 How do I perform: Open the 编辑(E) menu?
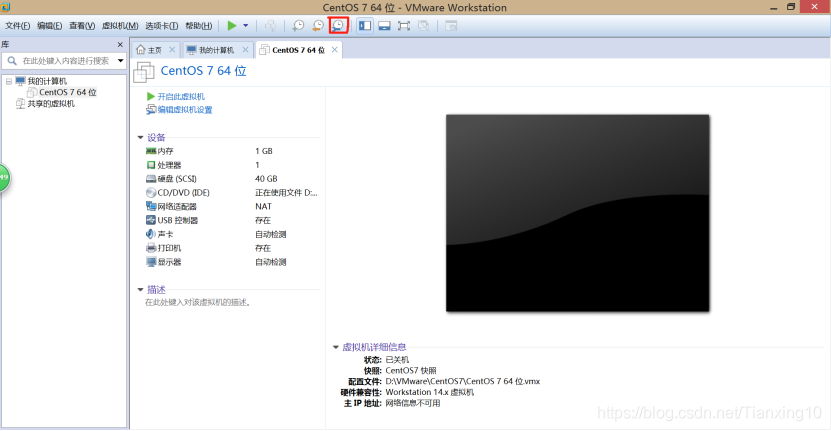(49, 25)
